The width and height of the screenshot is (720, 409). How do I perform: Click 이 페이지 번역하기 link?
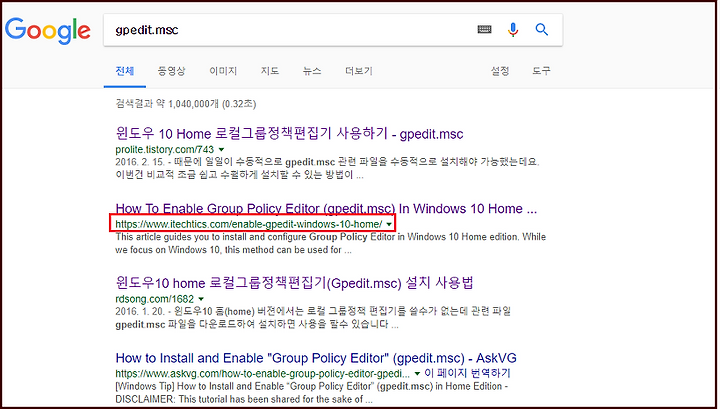(x=467, y=373)
